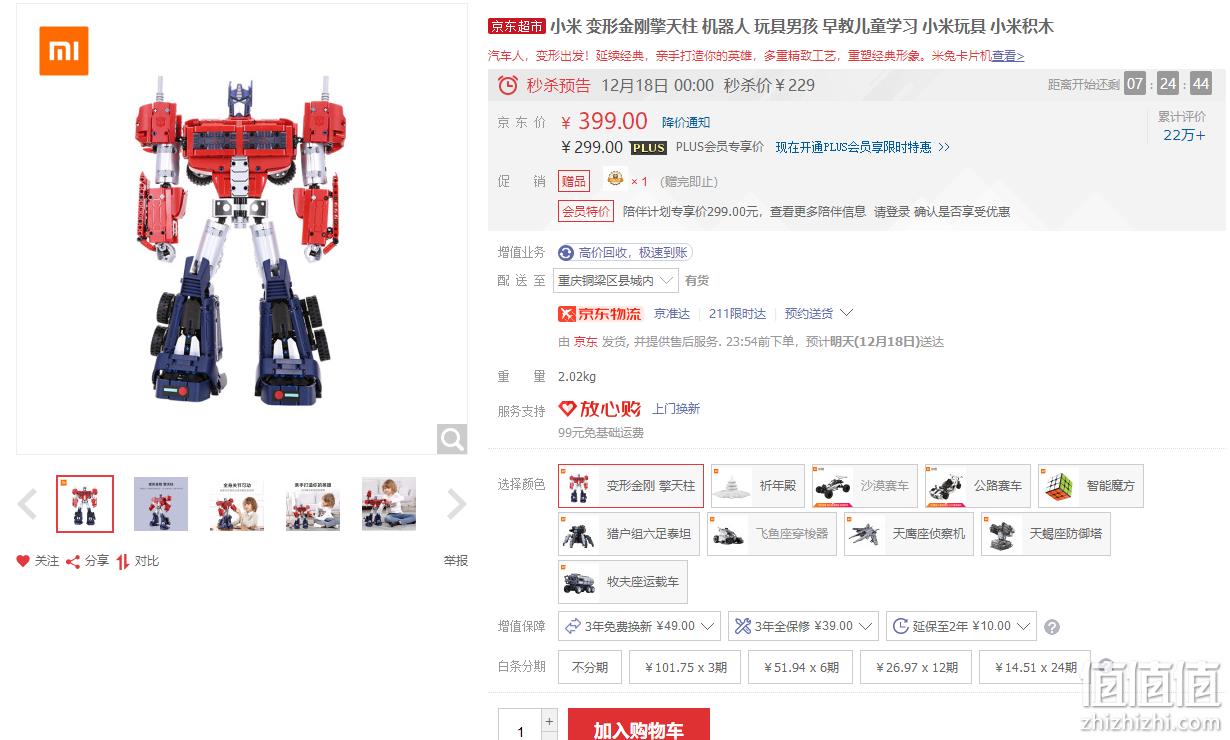Show previous thumbnails with left arrow

[28, 504]
